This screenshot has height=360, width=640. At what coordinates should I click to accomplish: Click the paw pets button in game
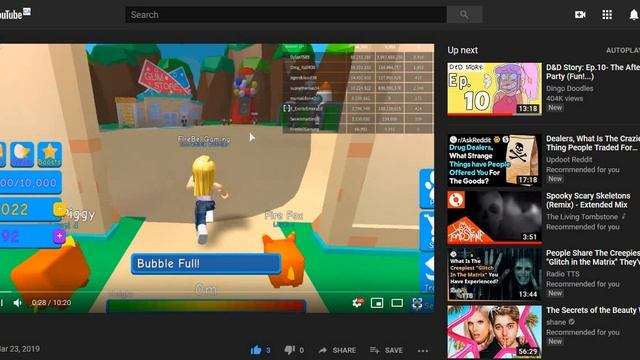click(x=427, y=189)
